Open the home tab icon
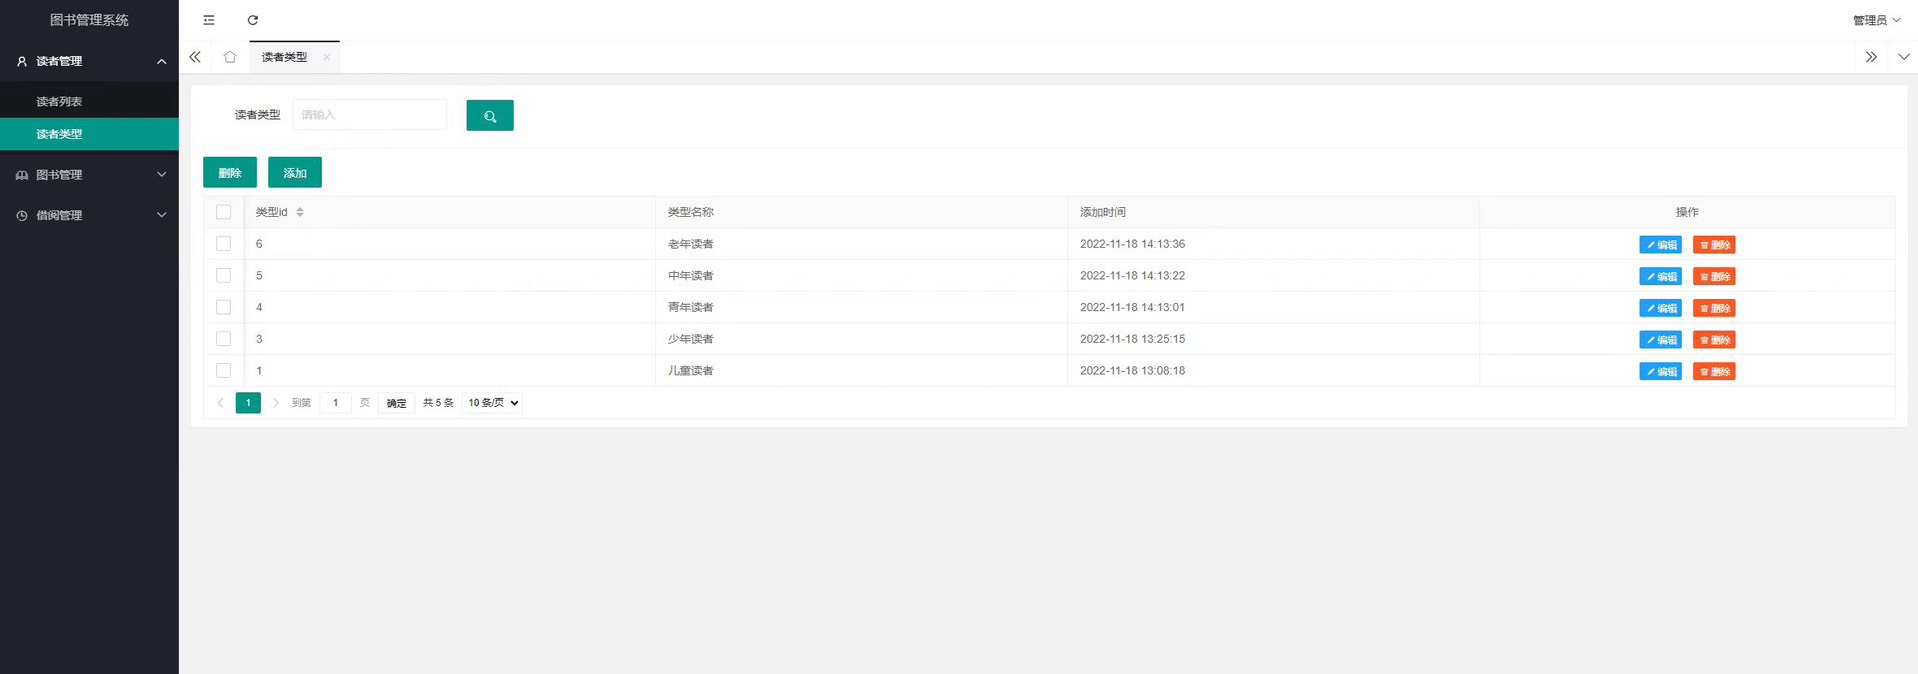 230,57
